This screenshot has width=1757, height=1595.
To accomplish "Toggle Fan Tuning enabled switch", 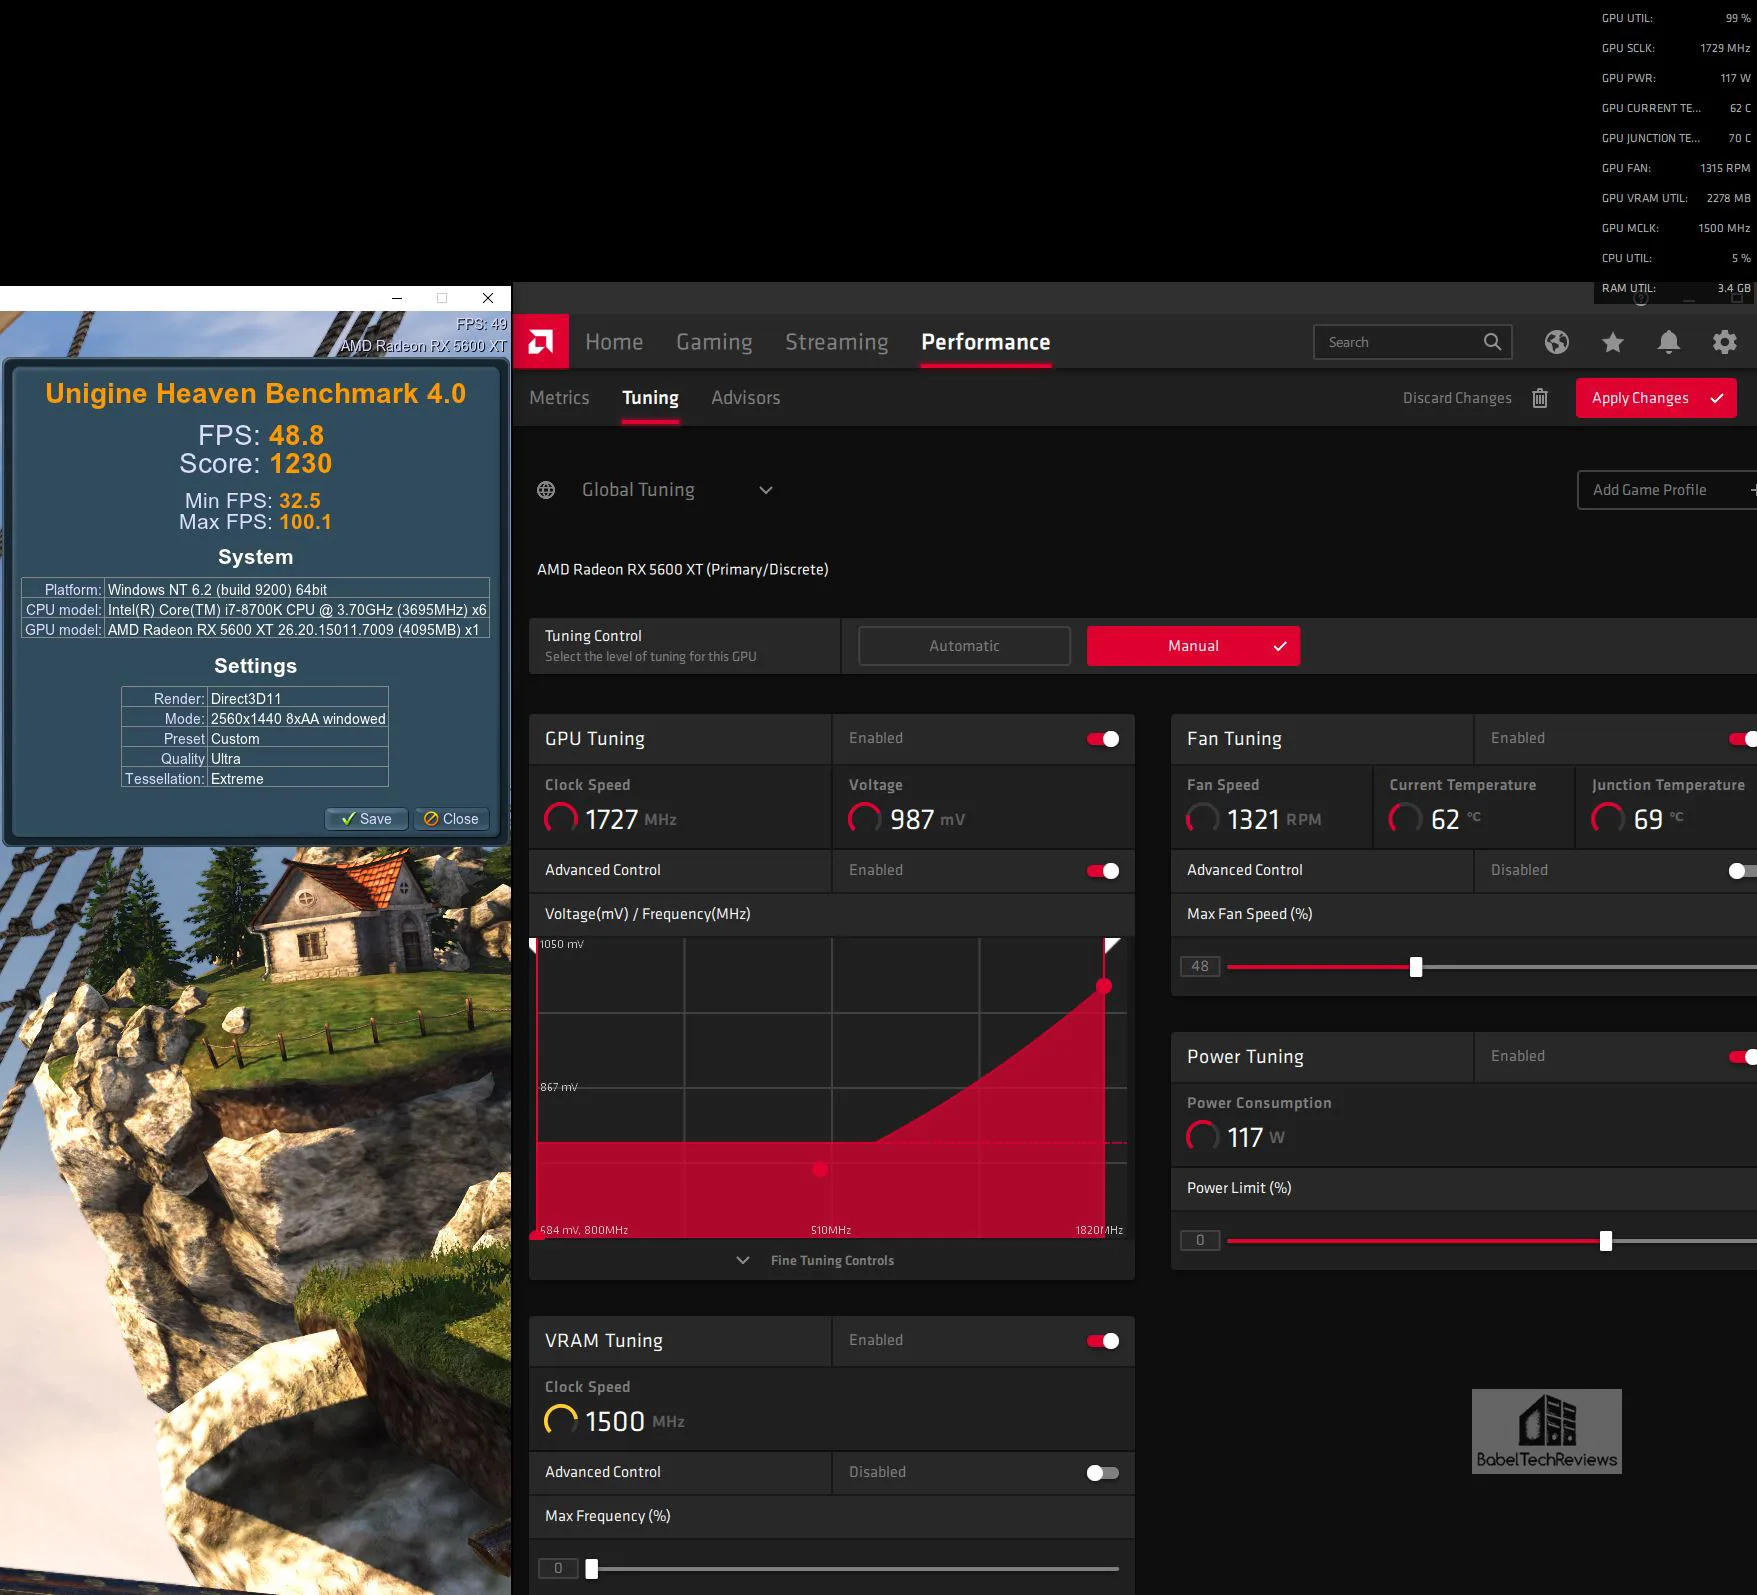I will pos(1743,739).
